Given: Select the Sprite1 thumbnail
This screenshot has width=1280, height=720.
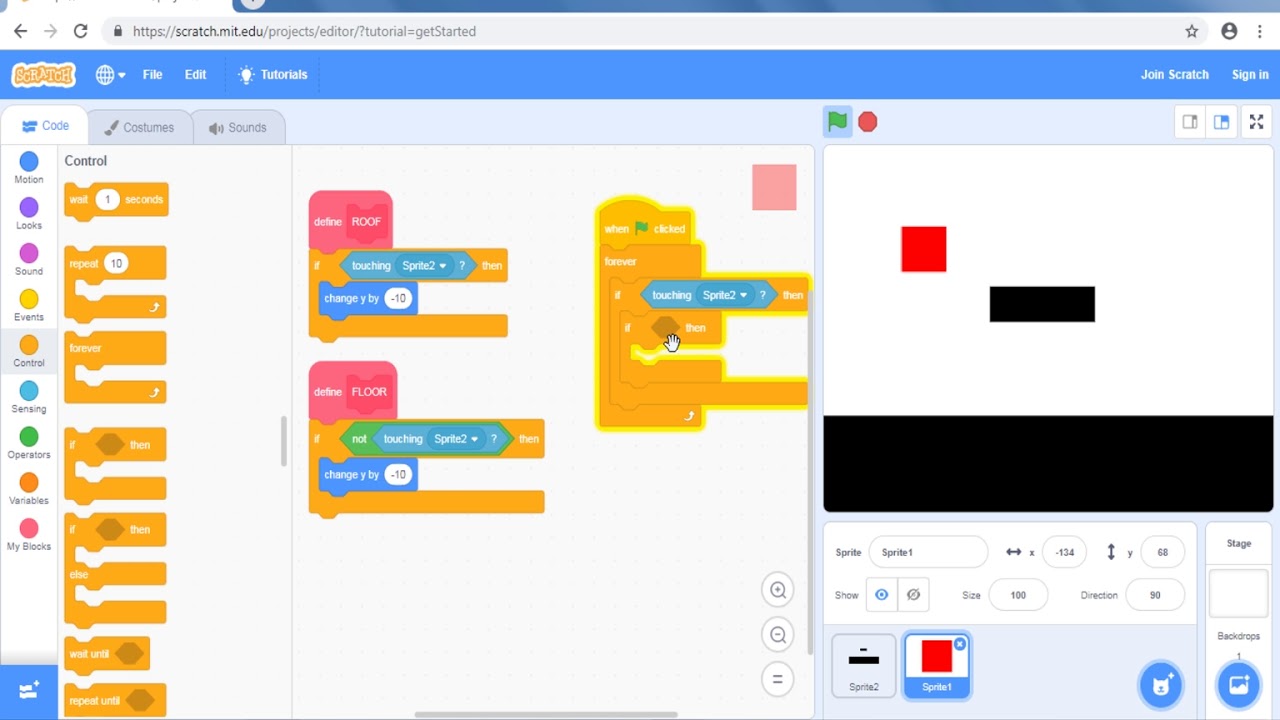Looking at the screenshot, I should coord(937,666).
